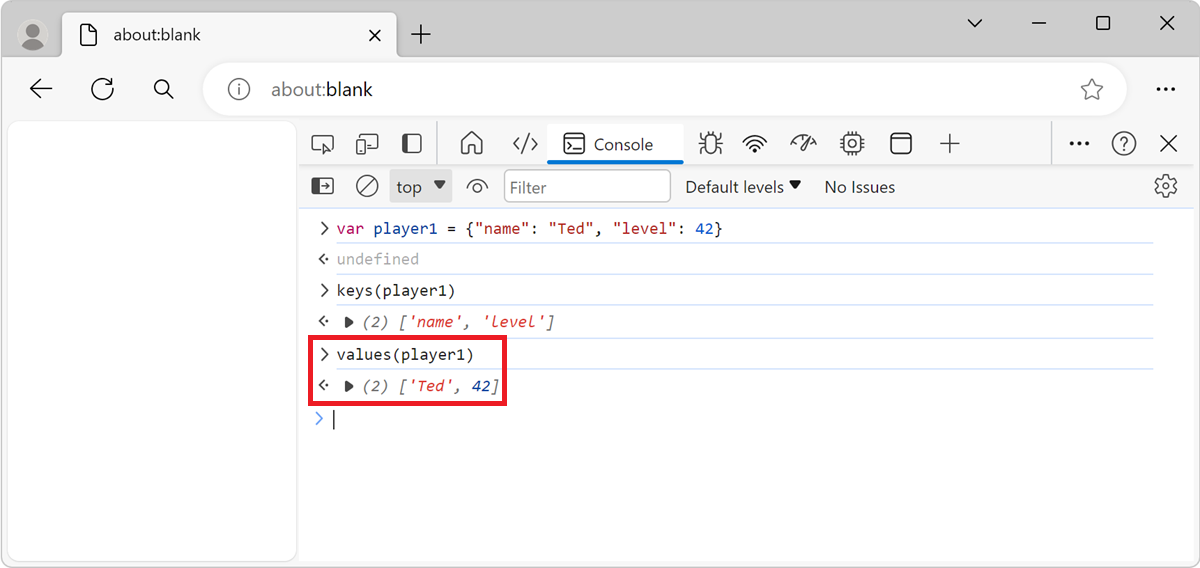Open tab actions chevron menu

(x=975, y=23)
